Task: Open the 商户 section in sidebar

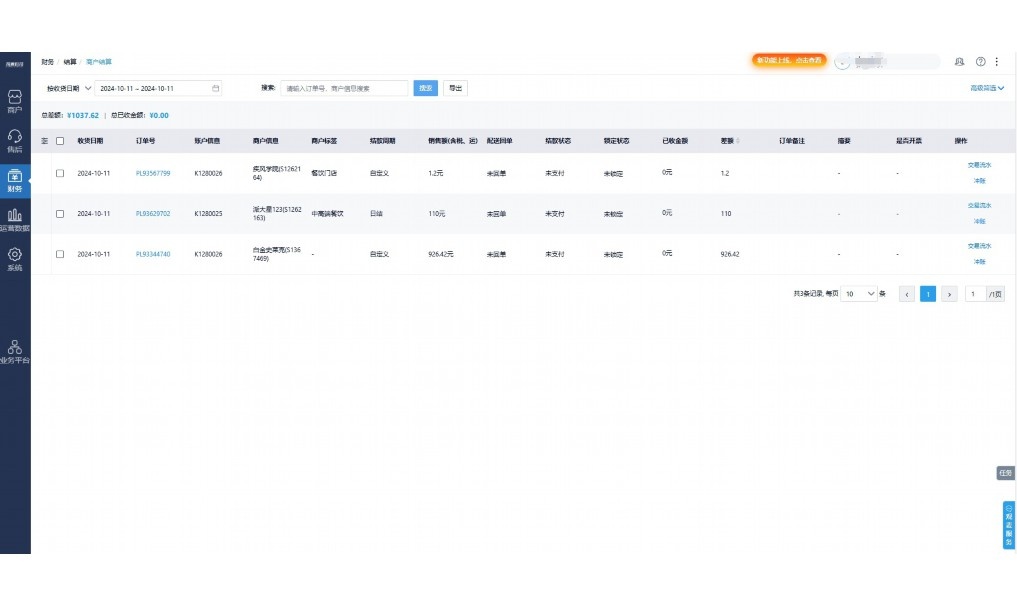Action: 15,101
